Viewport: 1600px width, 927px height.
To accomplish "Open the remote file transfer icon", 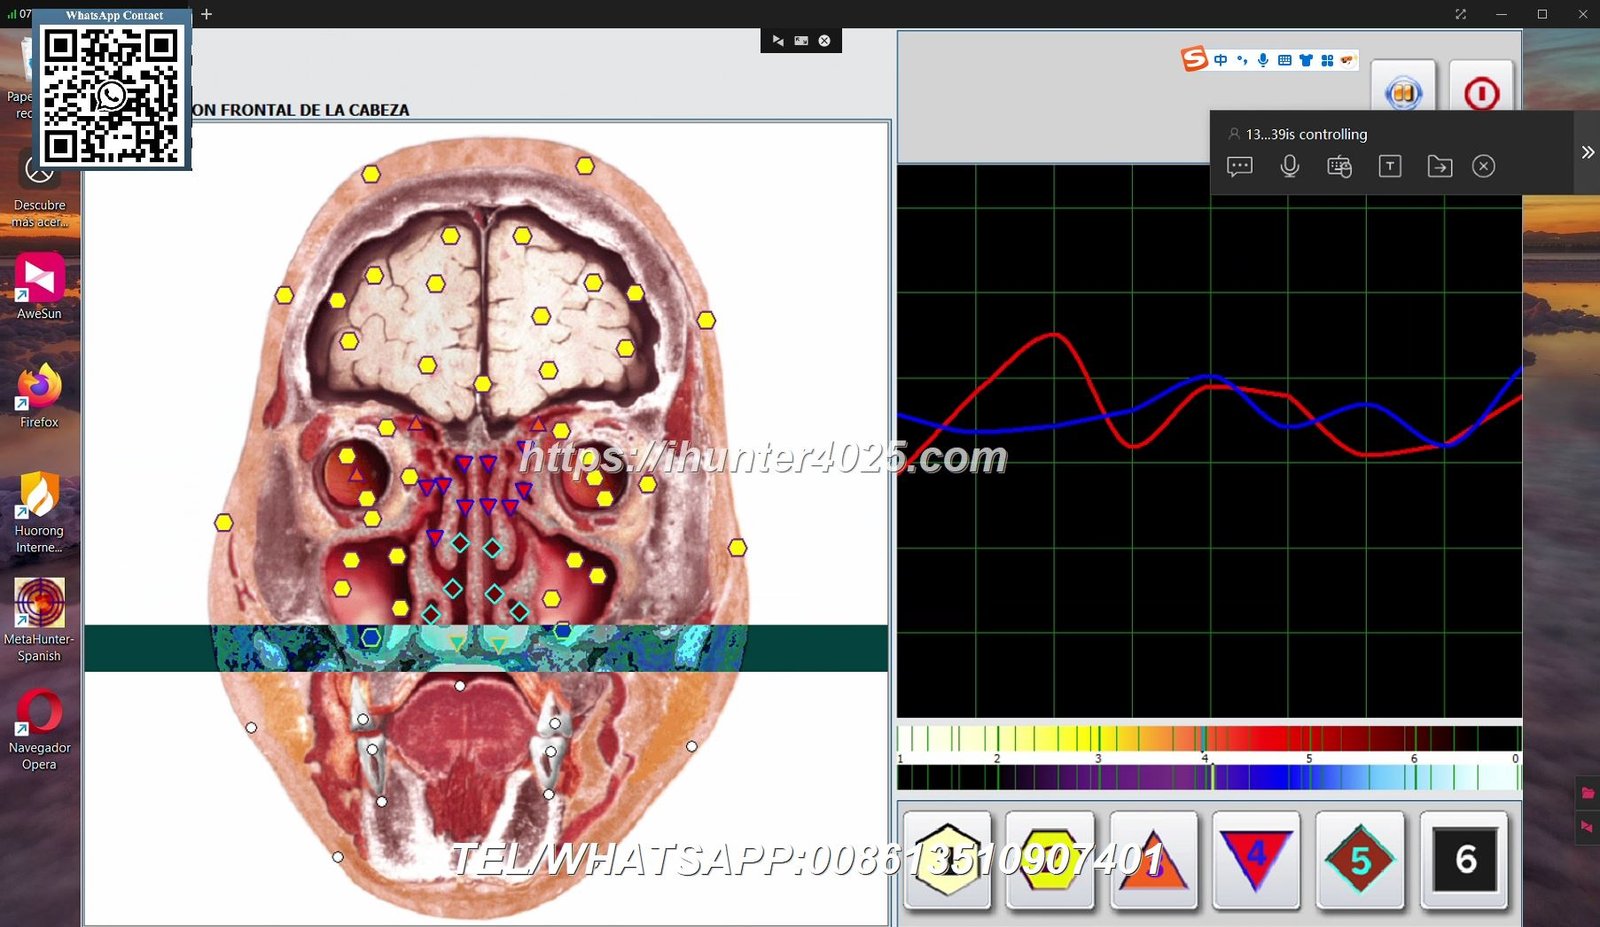I will click(1439, 166).
